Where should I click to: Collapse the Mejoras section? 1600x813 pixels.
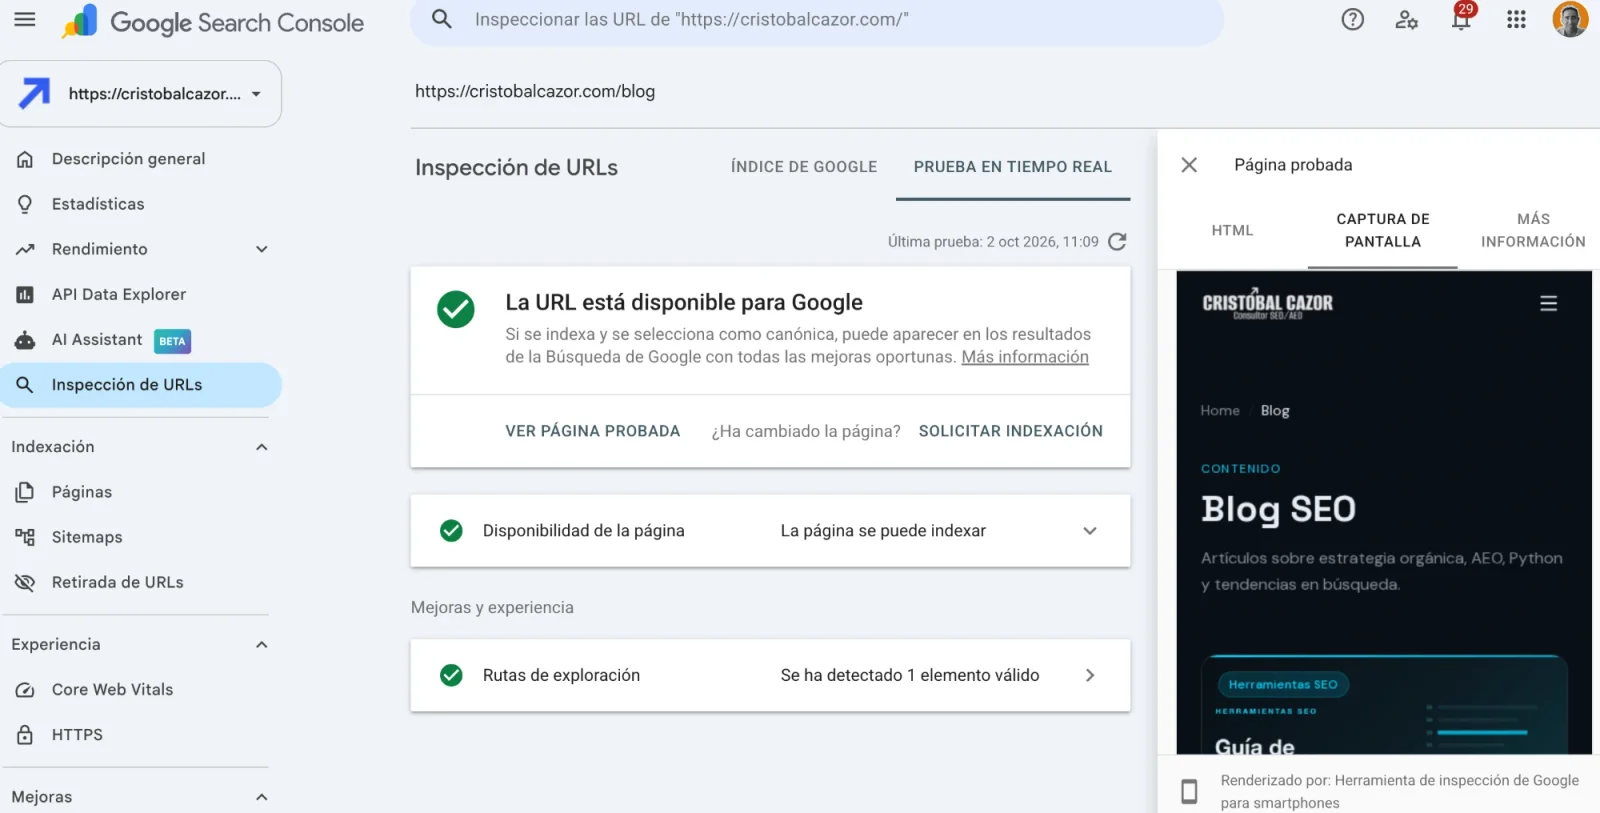tap(262, 797)
